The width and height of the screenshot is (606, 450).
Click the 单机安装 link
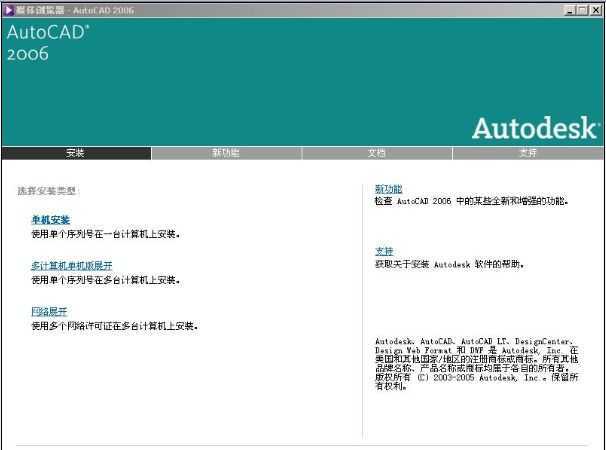51,220
